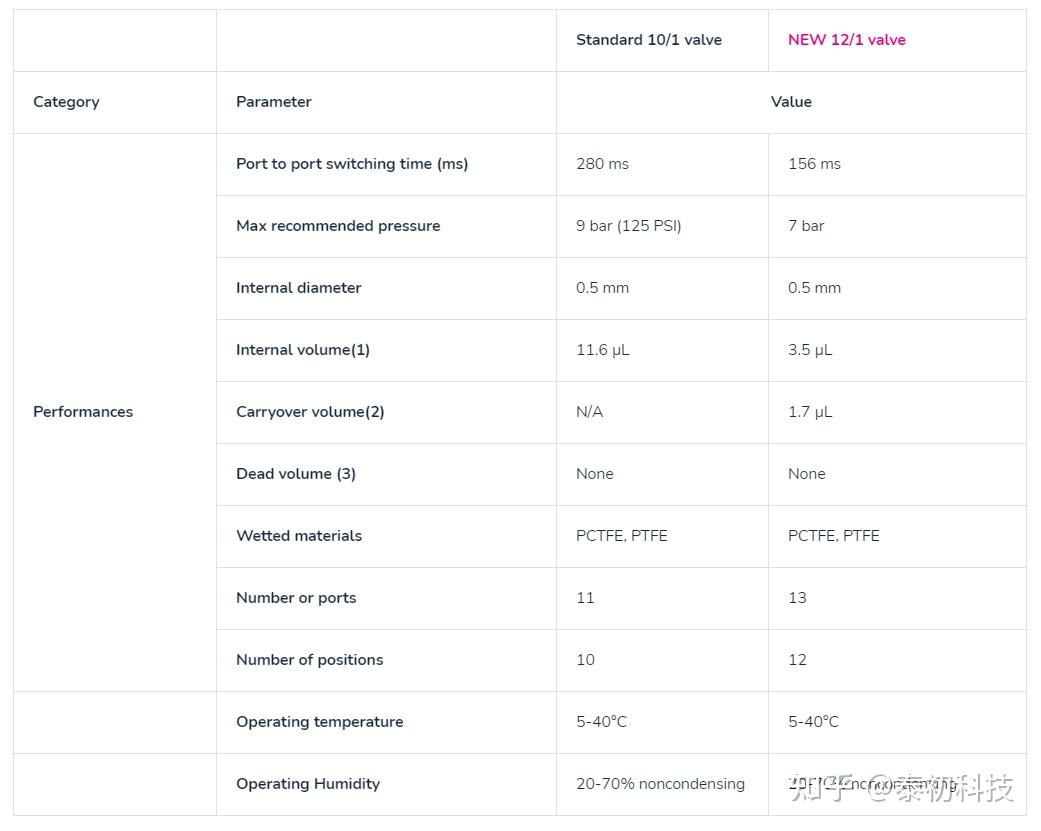Click the "Operating temperature" parameter label
This screenshot has height=831, width=1041.
click(319, 722)
